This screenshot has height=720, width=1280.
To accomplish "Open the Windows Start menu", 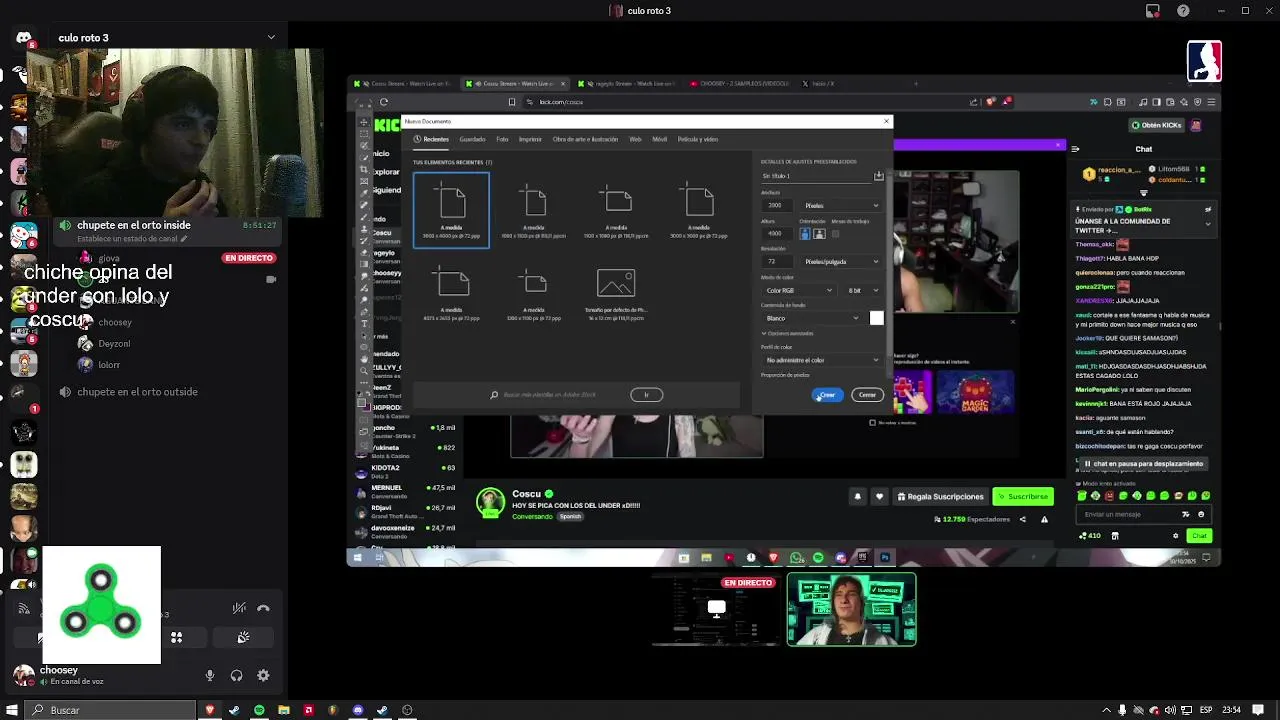I will (12, 710).
